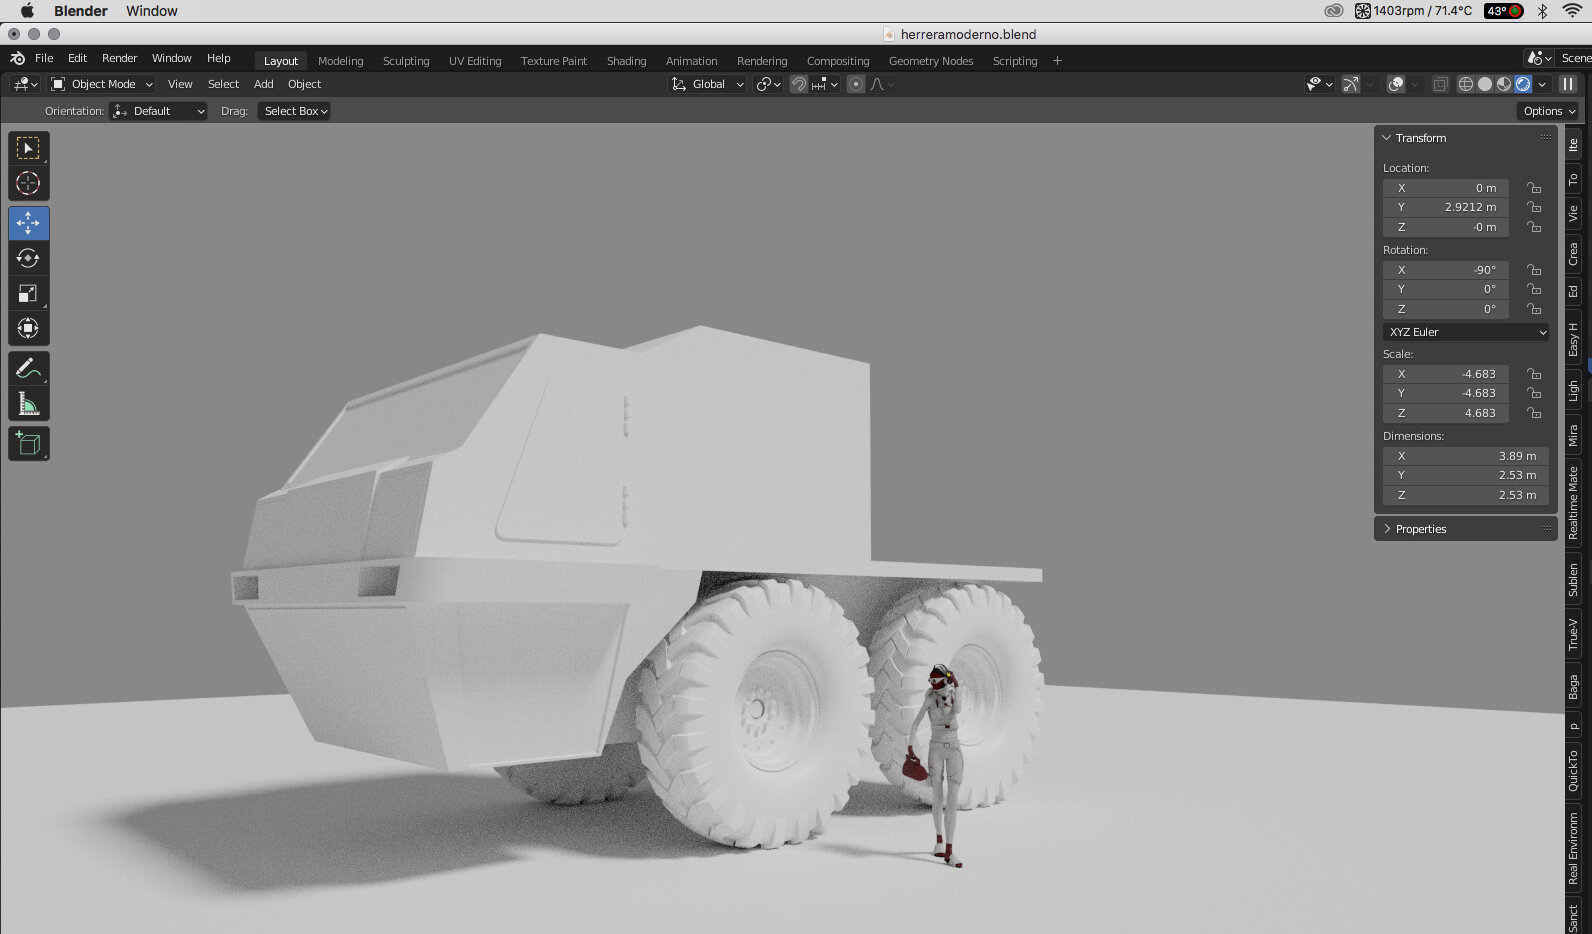
Task: Select the Scale tool
Action: pos(28,293)
